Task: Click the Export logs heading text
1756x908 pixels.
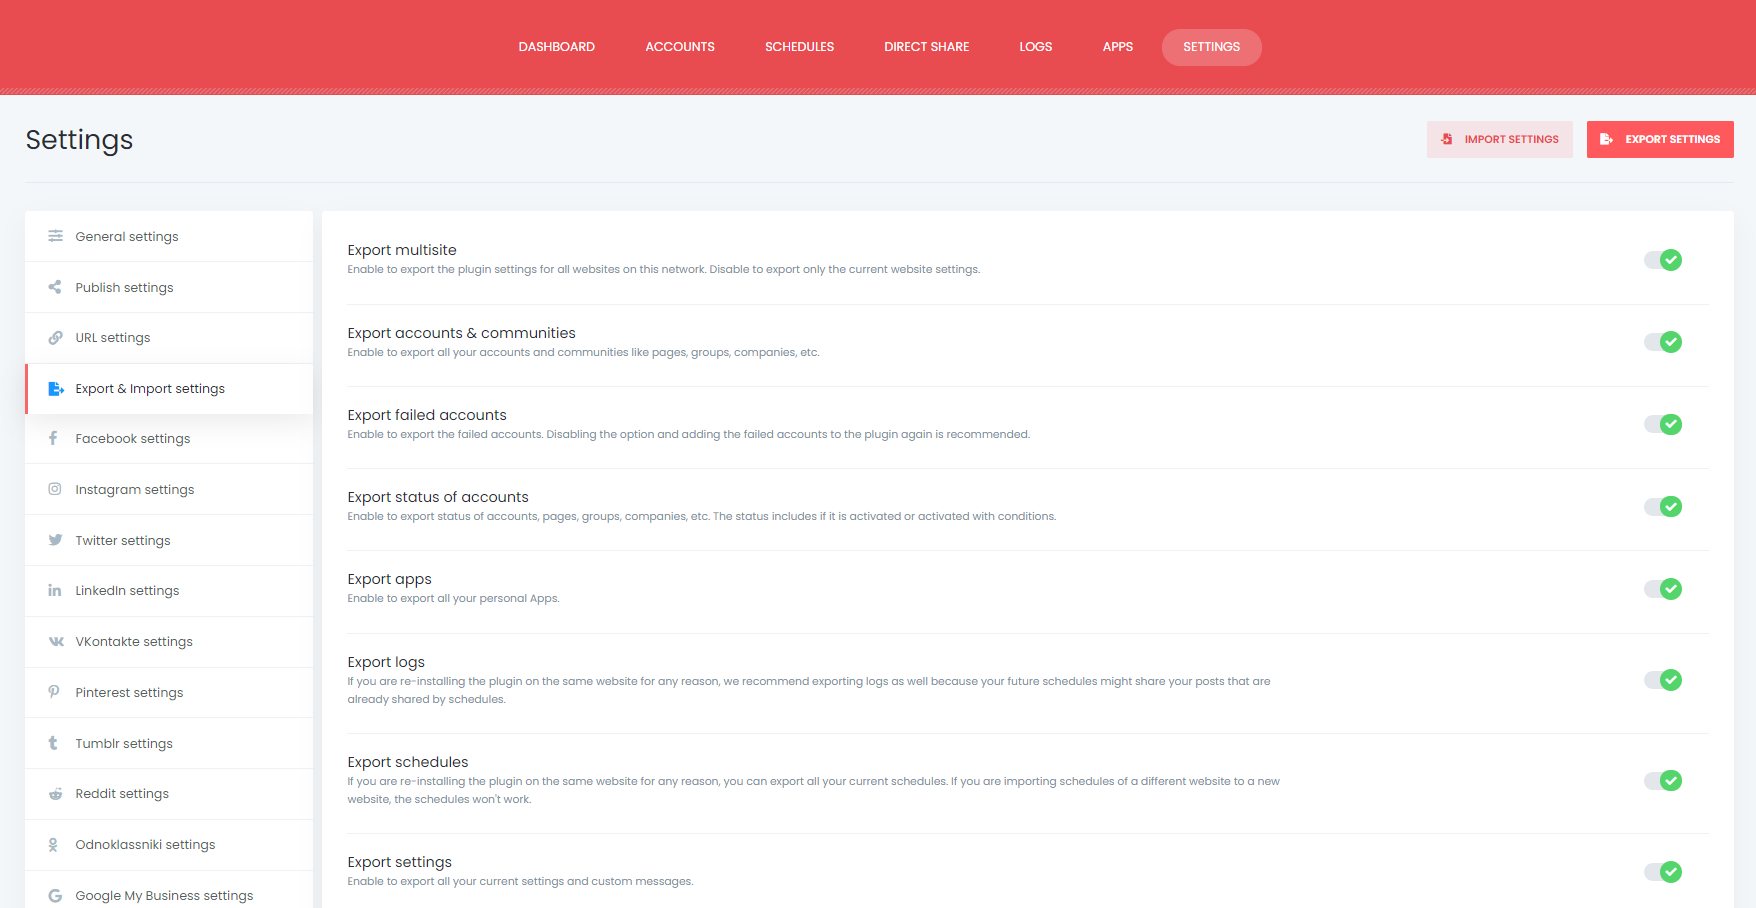Action: pyautogui.click(x=386, y=662)
